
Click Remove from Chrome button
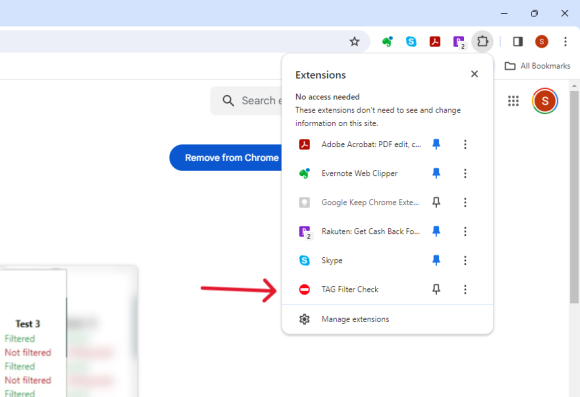[x=226, y=158]
